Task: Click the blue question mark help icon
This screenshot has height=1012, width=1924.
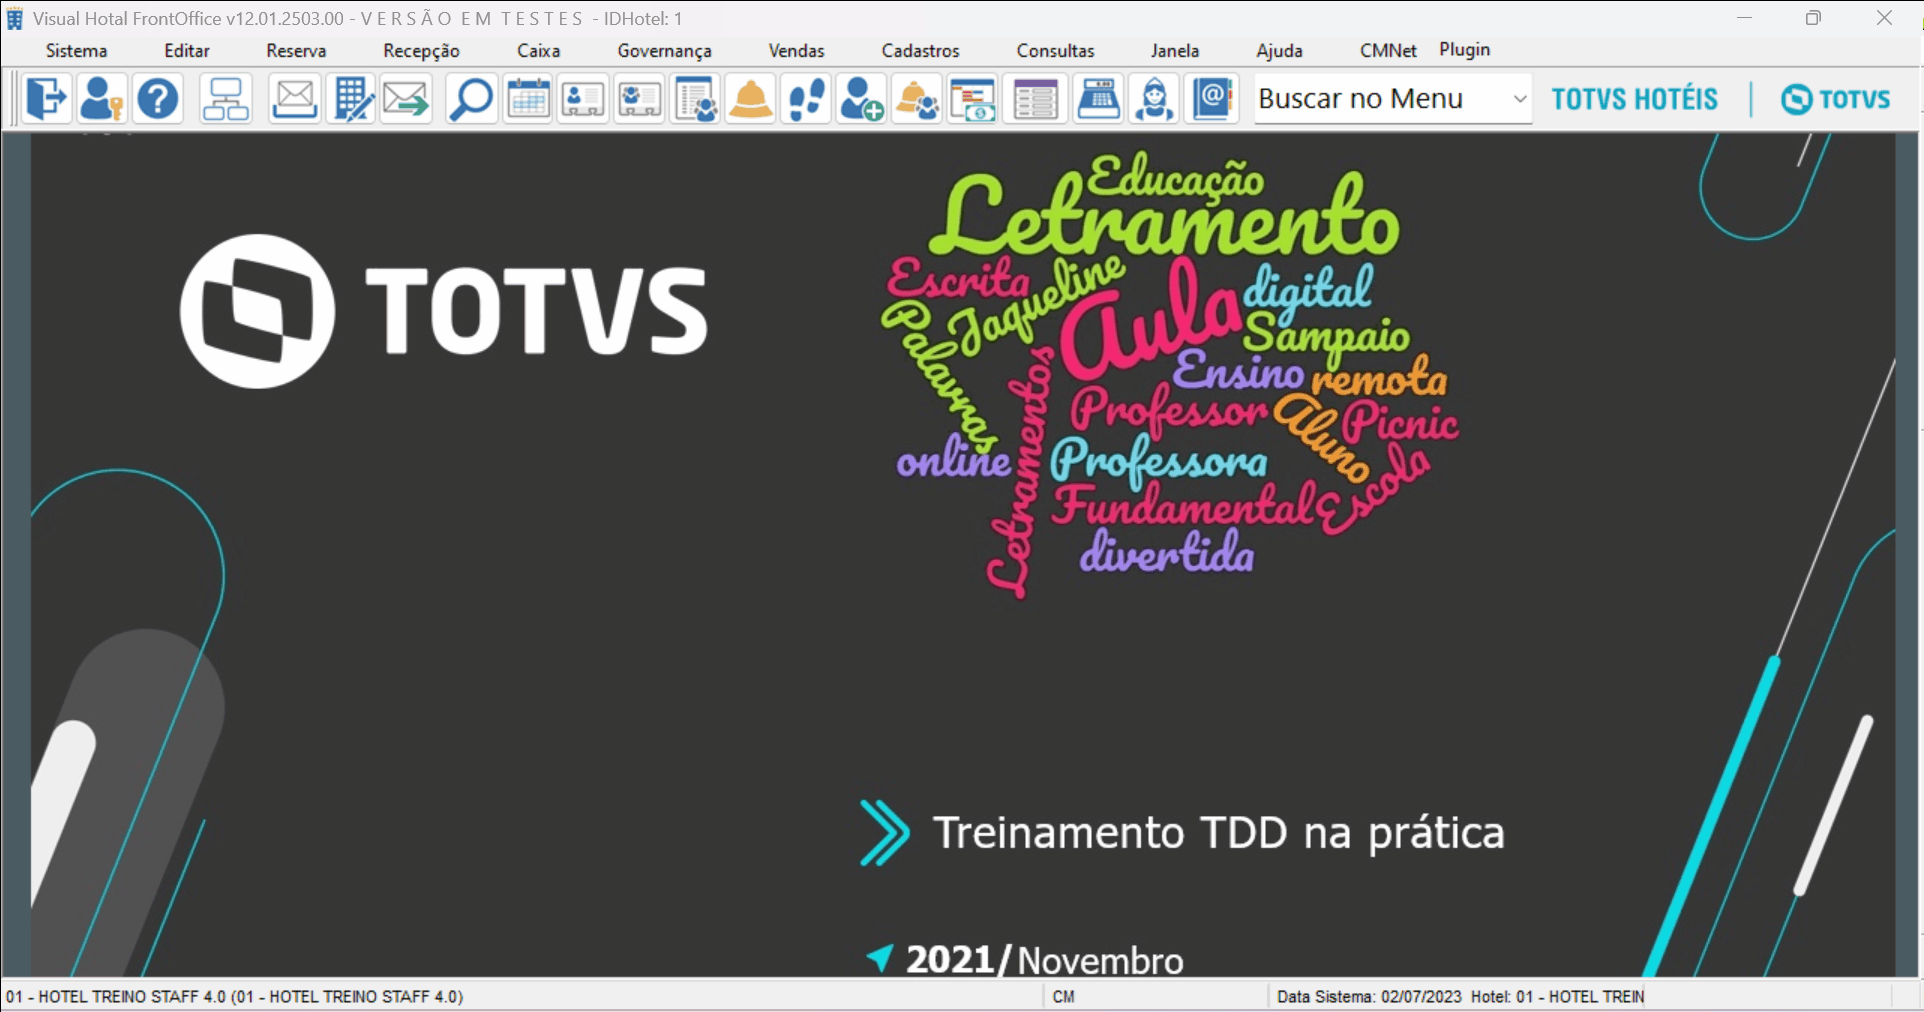Action: pos(157,99)
